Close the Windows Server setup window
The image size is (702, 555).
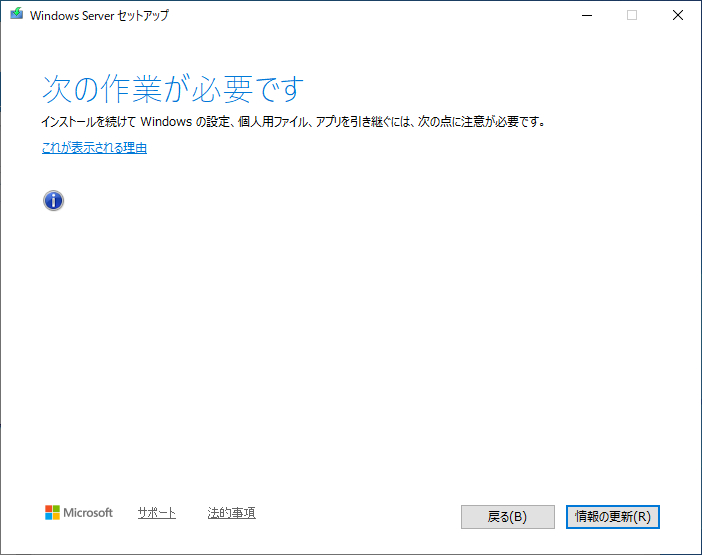pyautogui.click(x=678, y=15)
